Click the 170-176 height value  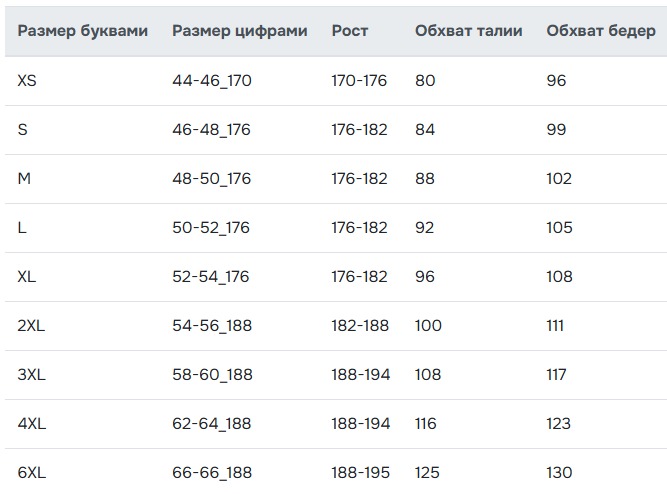pyautogui.click(x=359, y=80)
